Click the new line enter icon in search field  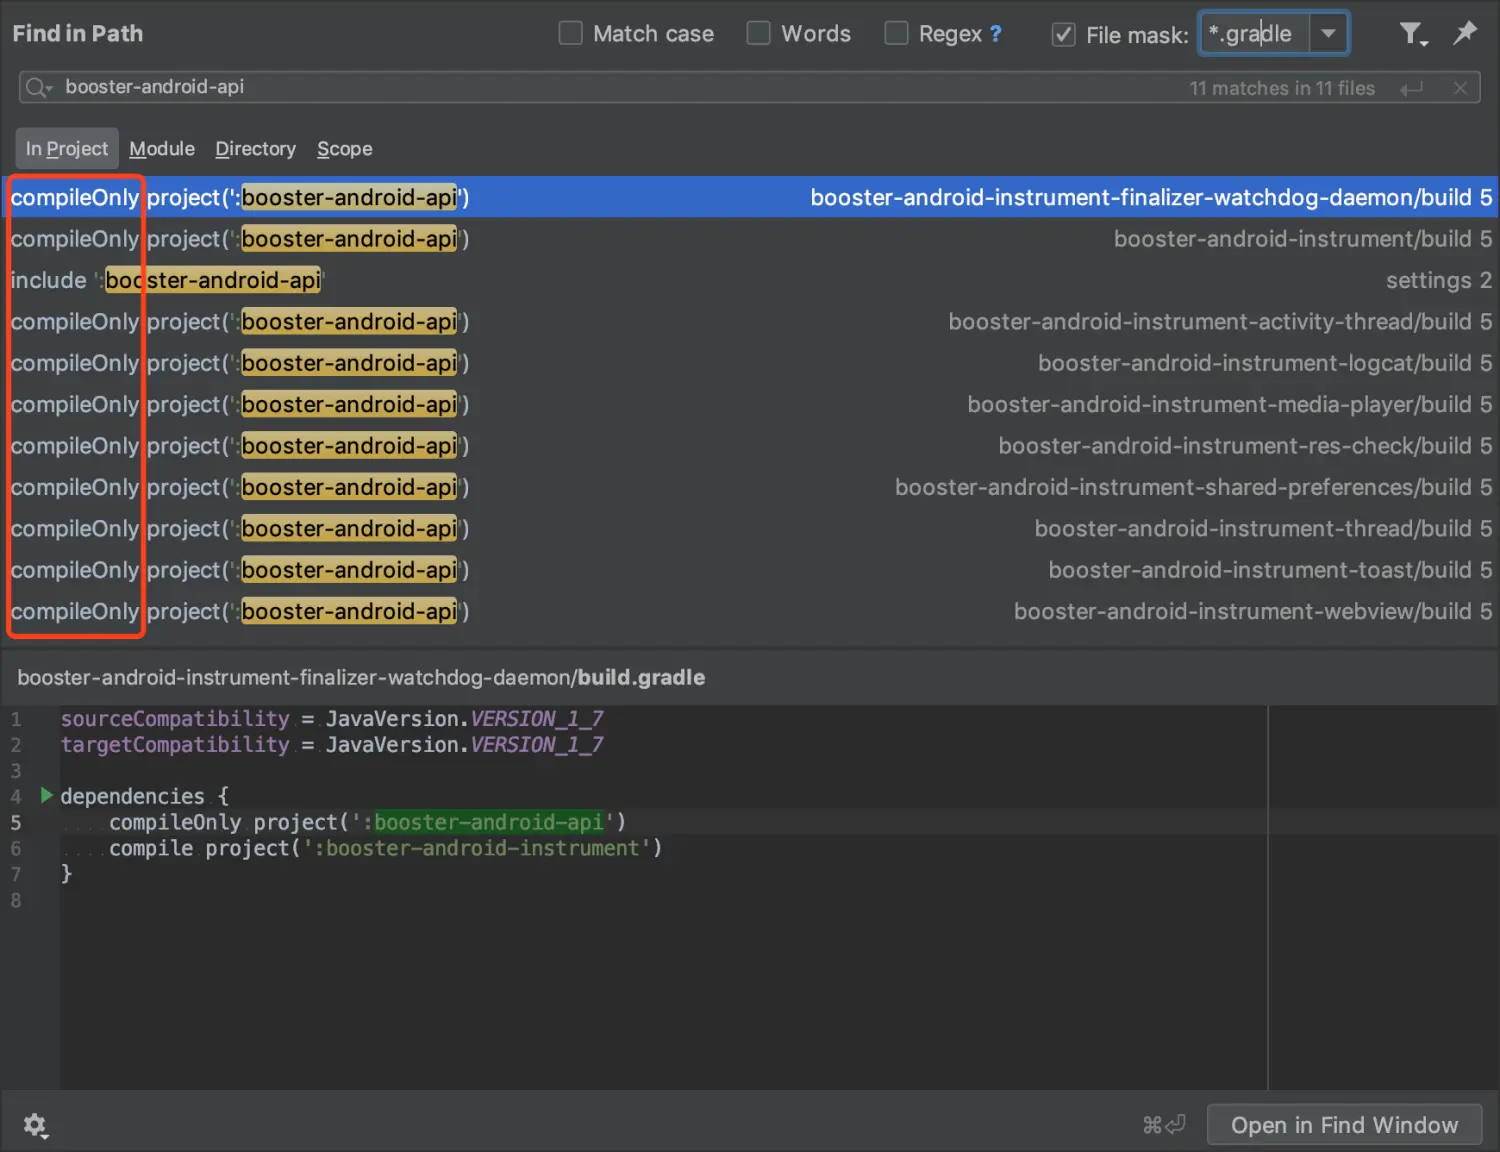point(1412,89)
